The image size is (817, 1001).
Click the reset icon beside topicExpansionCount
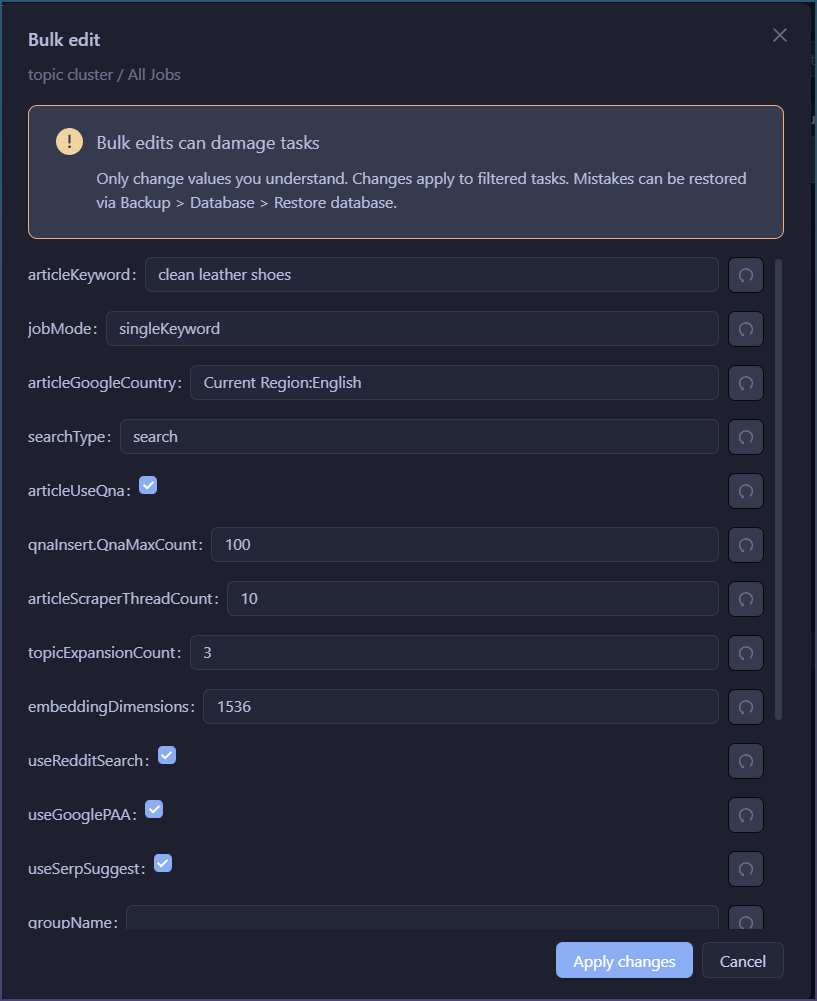click(745, 653)
